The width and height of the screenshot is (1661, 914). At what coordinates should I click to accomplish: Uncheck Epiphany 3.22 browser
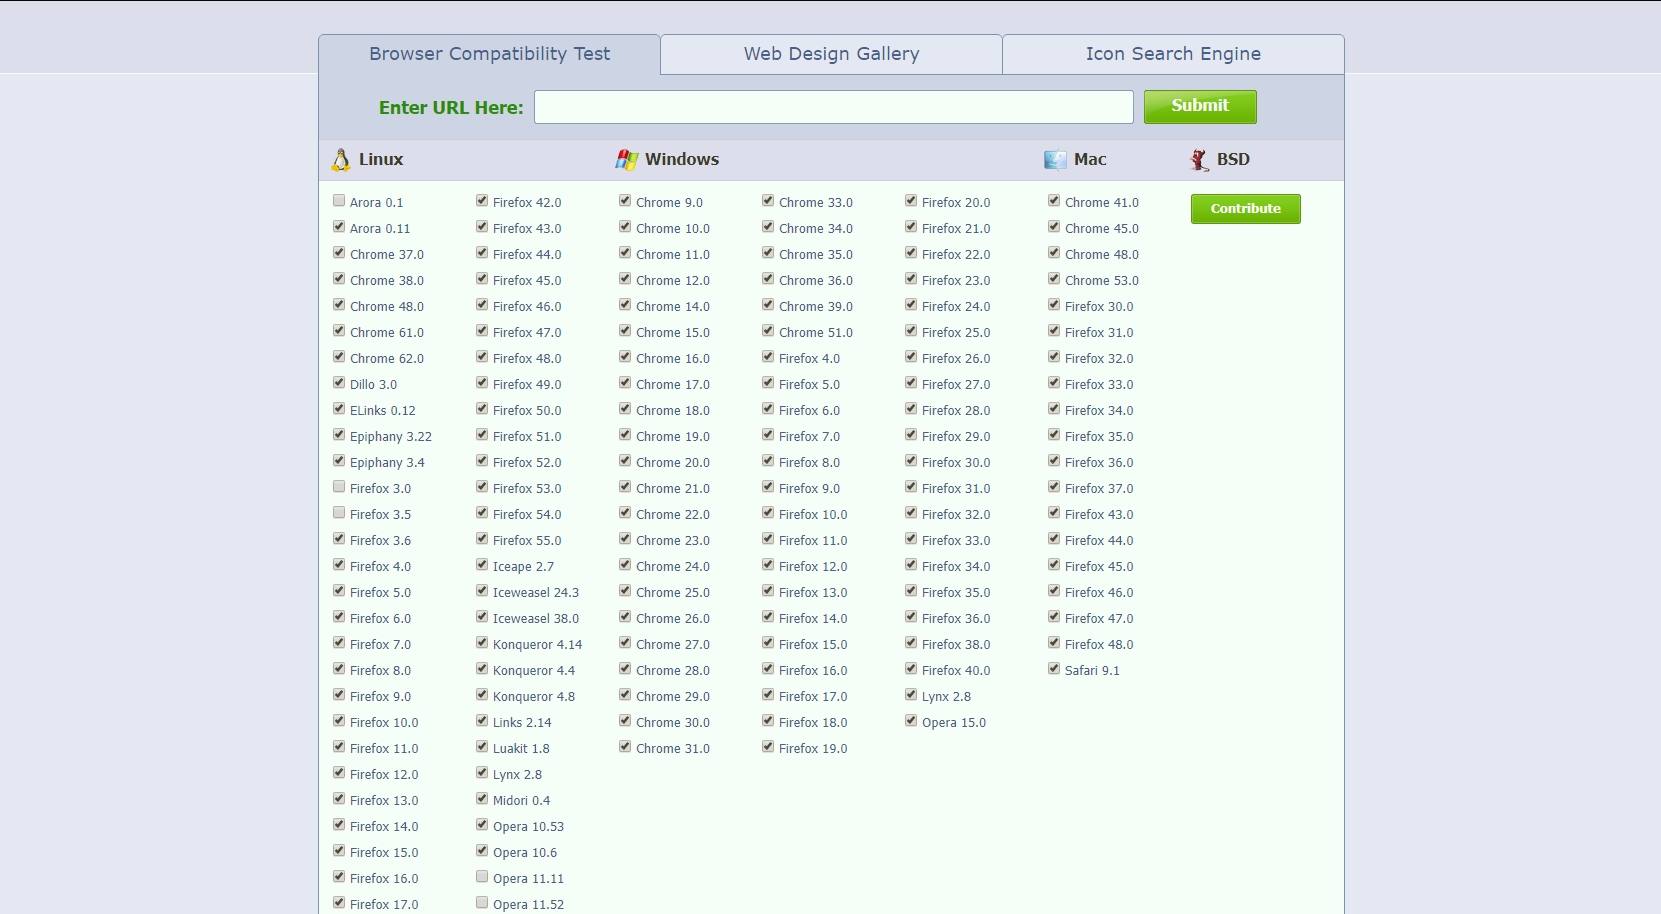click(x=339, y=435)
